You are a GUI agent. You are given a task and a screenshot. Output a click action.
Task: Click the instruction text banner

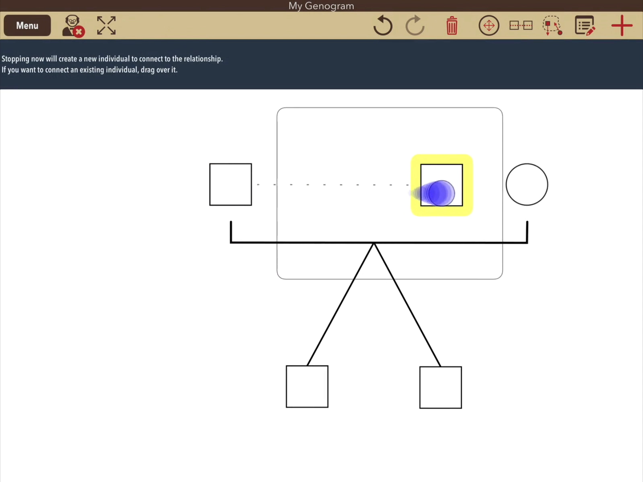point(112,64)
